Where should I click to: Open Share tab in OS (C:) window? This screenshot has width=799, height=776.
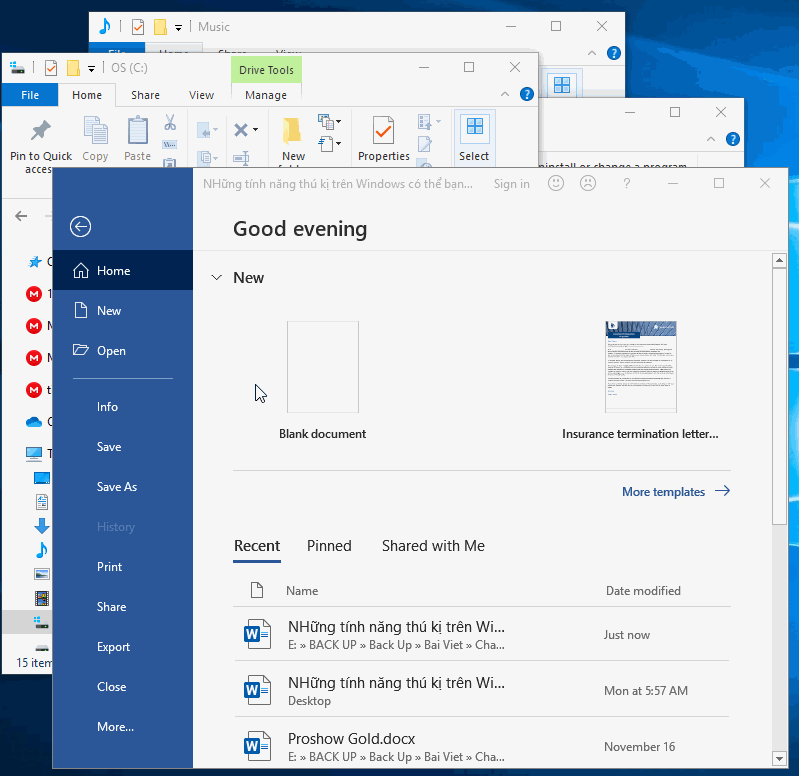click(x=145, y=95)
